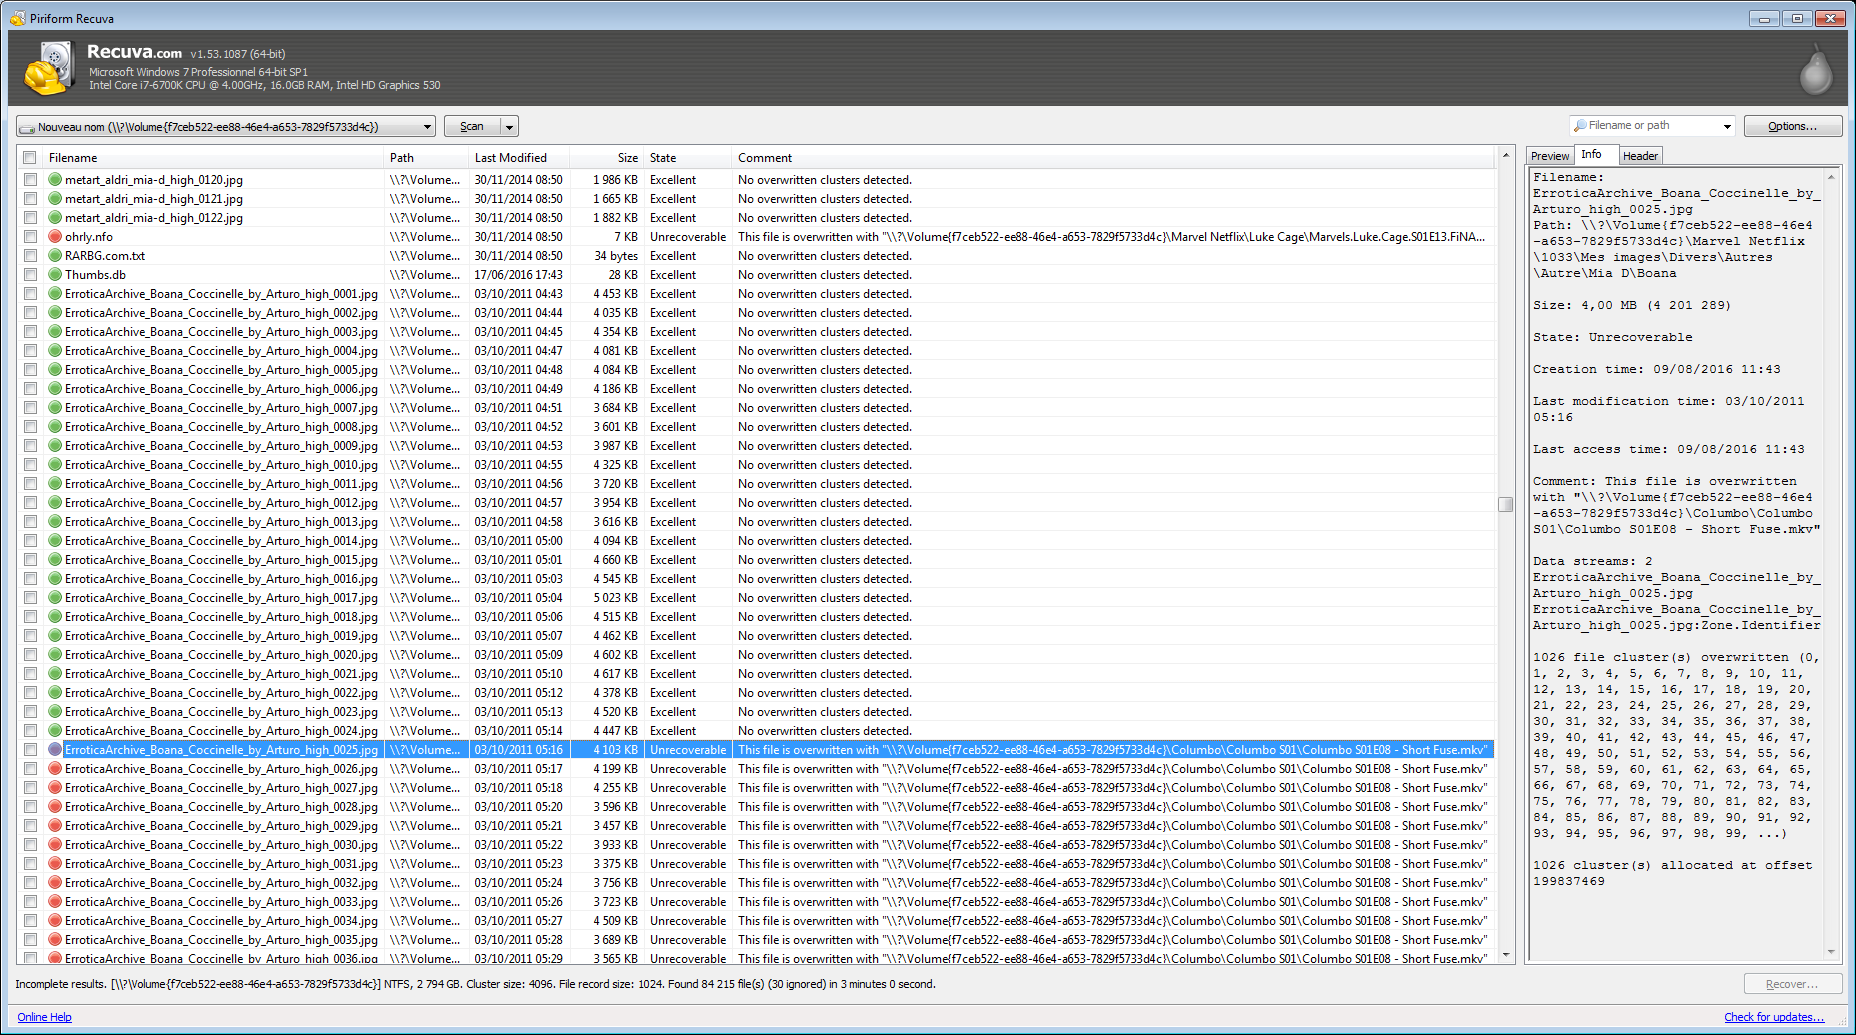Click the drive icon in the volume selector
Screen dimensions: 1856x1035
pyautogui.click(x=27, y=128)
